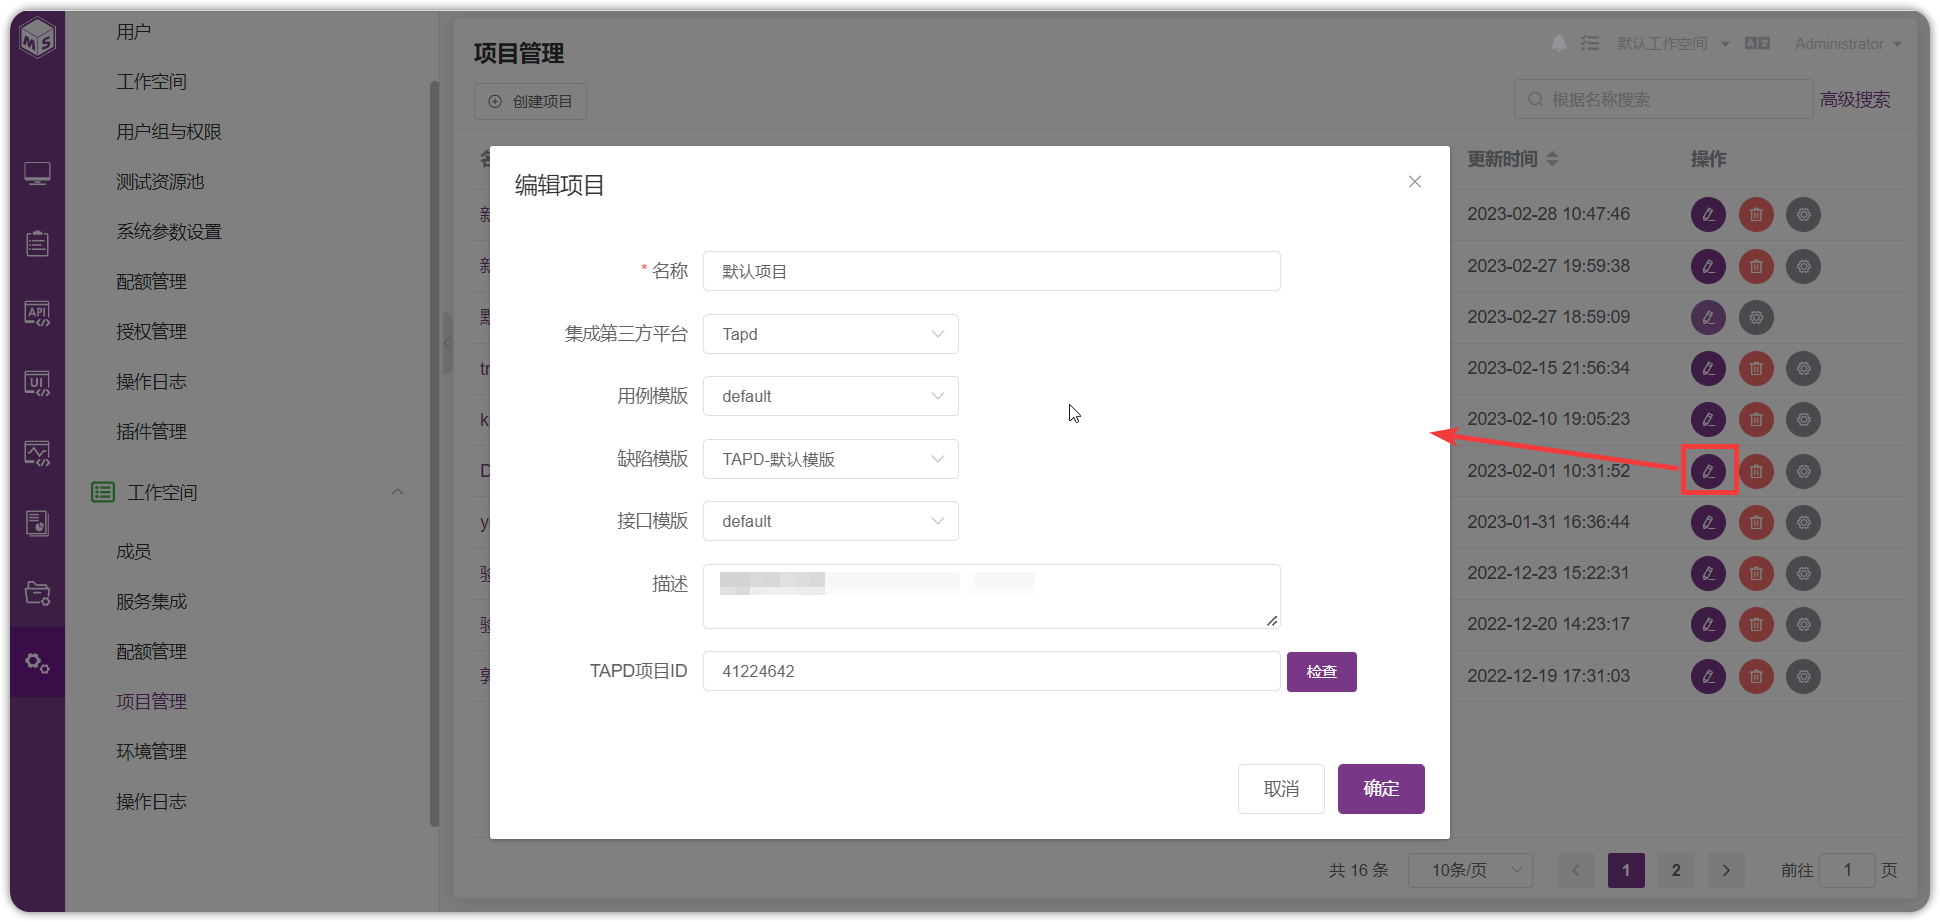Delete project updated 2023-02-27 19:59:38
This screenshot has height=922, width=1940.
click(x=1756, y=266)
